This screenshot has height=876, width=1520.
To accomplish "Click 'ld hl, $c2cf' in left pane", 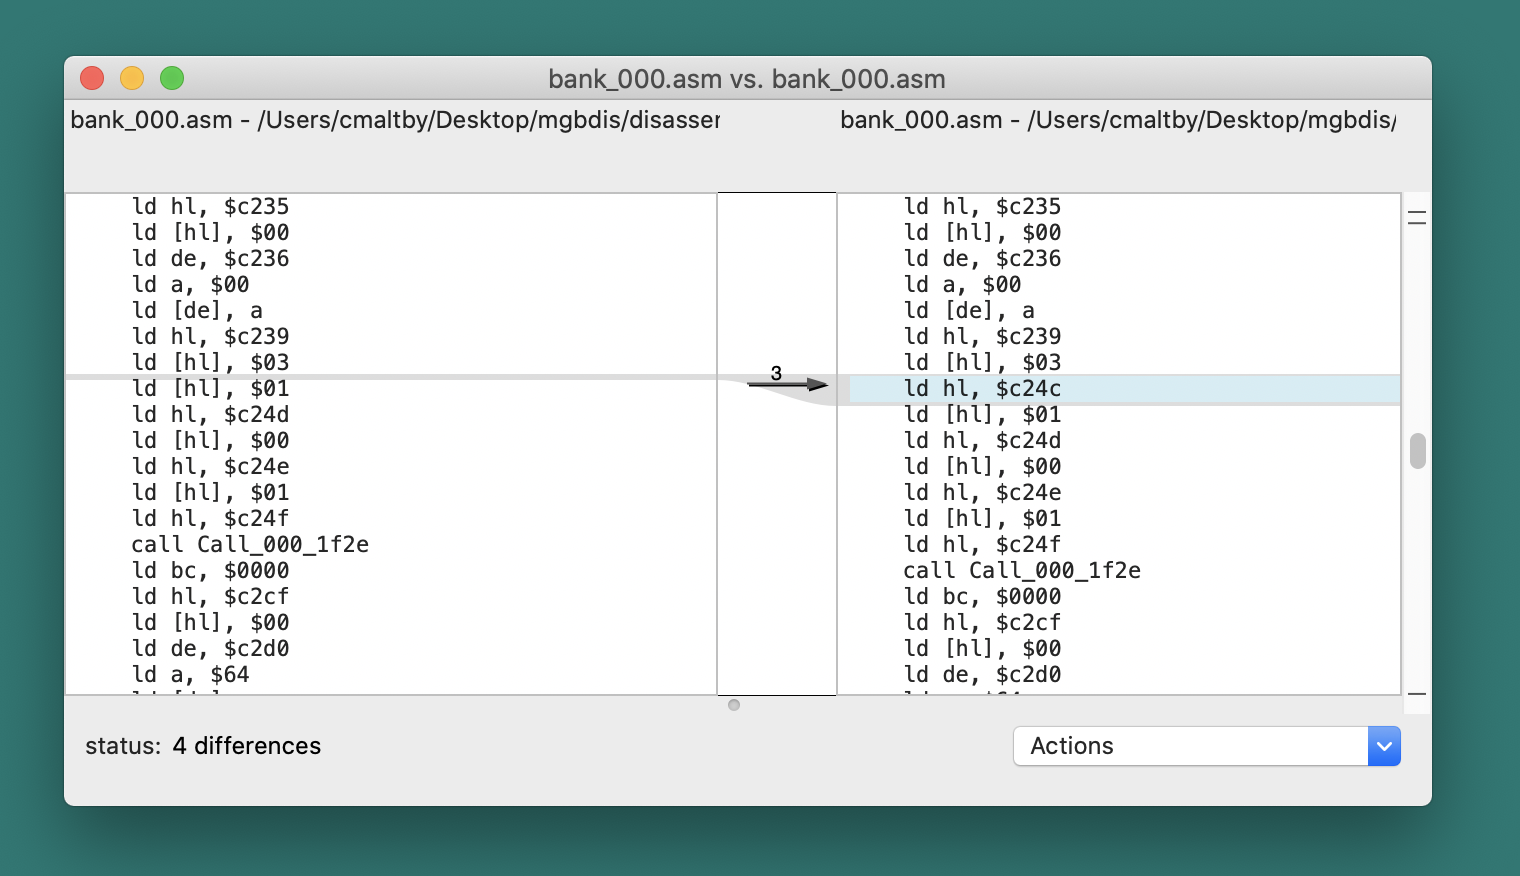I will tap(210, 597).
